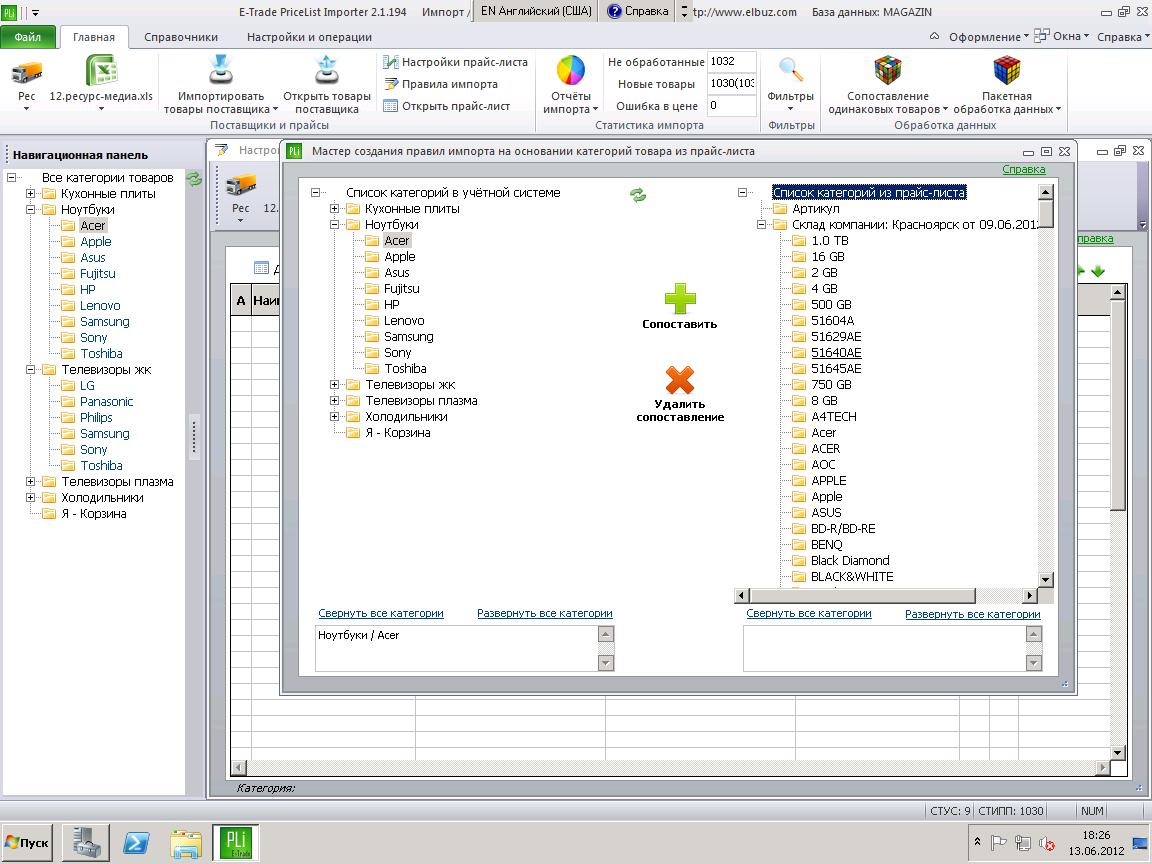This screenshot has height=864, width=1152.
Task: Expand Кухонные плиты in navigation panel
Action: [x=30, y=194]
